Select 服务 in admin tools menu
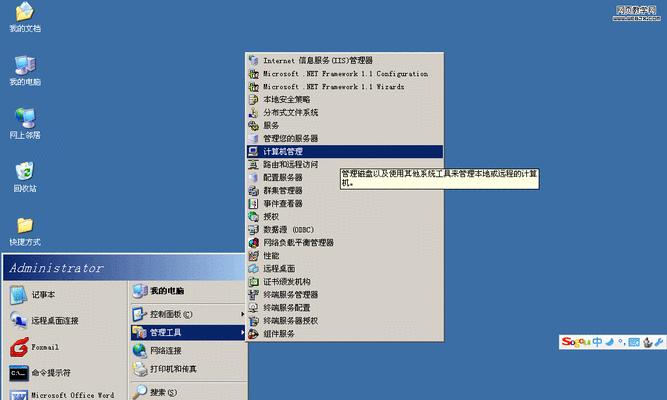The height and width of the screenshot is (400, 667). pyautogui.click(x=345, y=126)
